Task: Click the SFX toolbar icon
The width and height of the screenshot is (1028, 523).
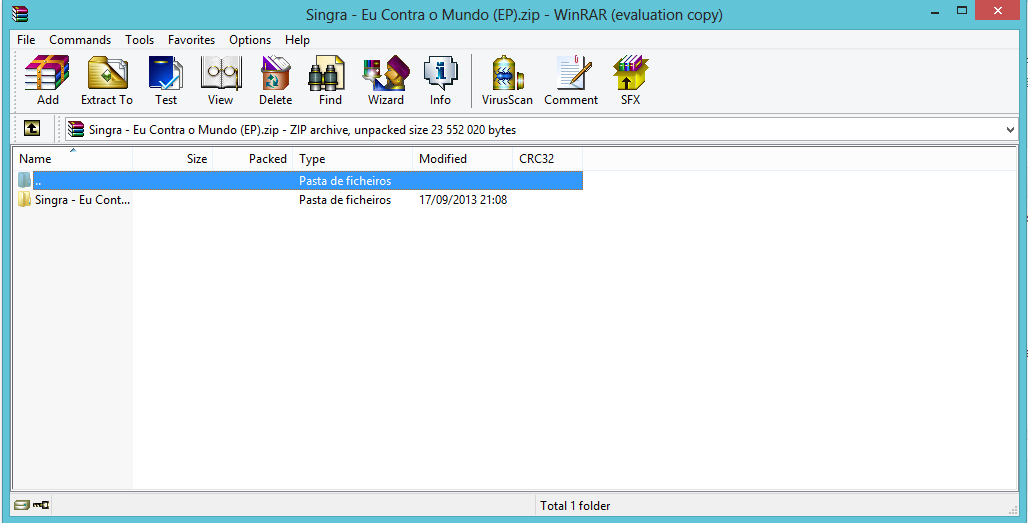Action: click(630, 80)
